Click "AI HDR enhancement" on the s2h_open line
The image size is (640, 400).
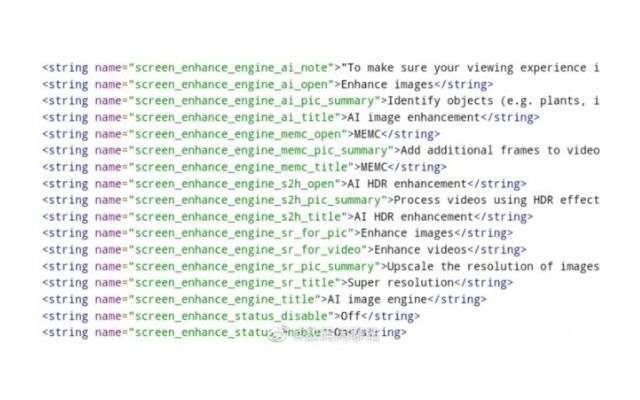(x=407, y=184)
